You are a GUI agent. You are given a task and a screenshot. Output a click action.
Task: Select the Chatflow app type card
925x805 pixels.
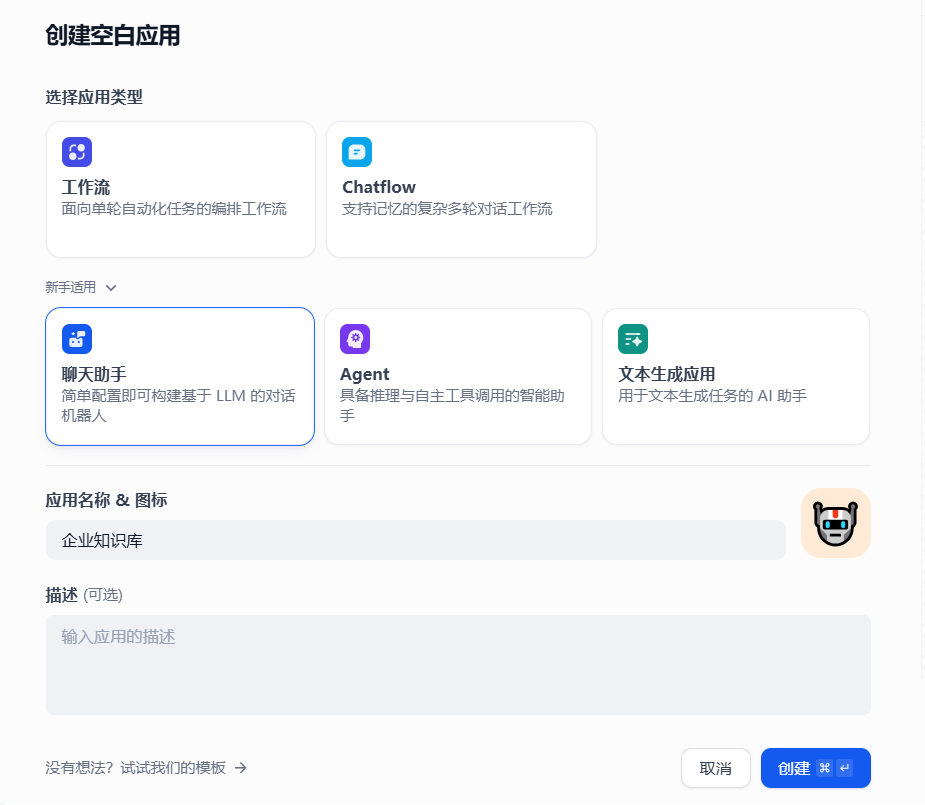(461, 189)
